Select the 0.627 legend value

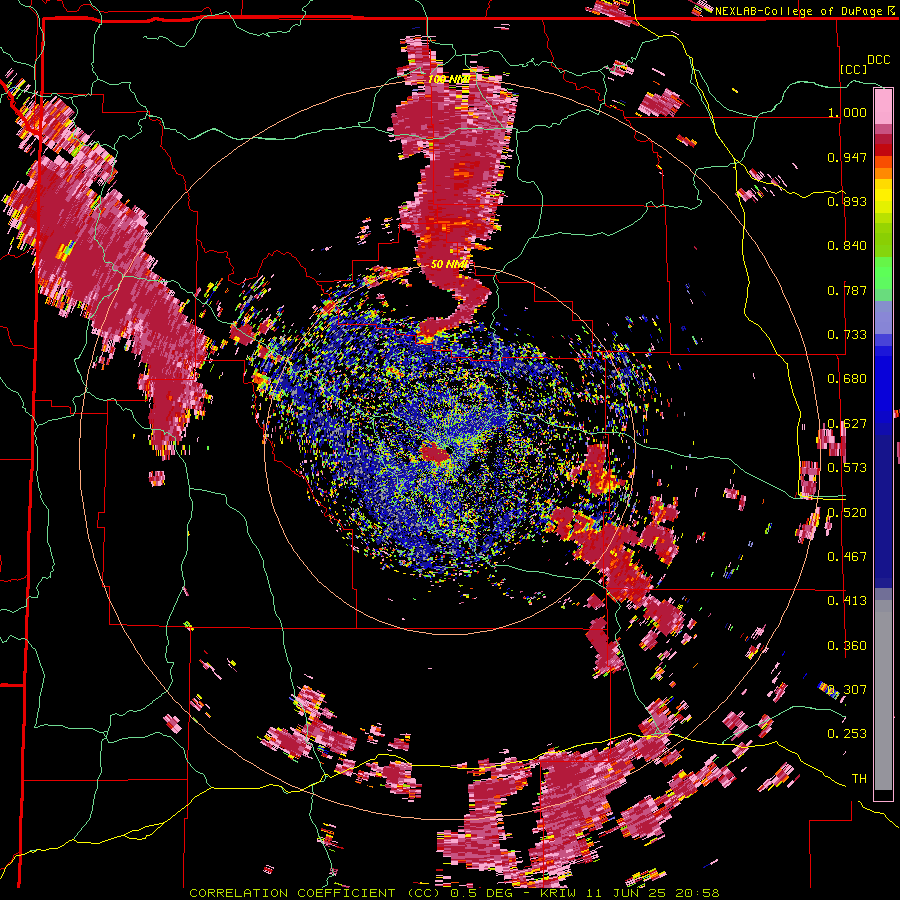coord(847,424)
